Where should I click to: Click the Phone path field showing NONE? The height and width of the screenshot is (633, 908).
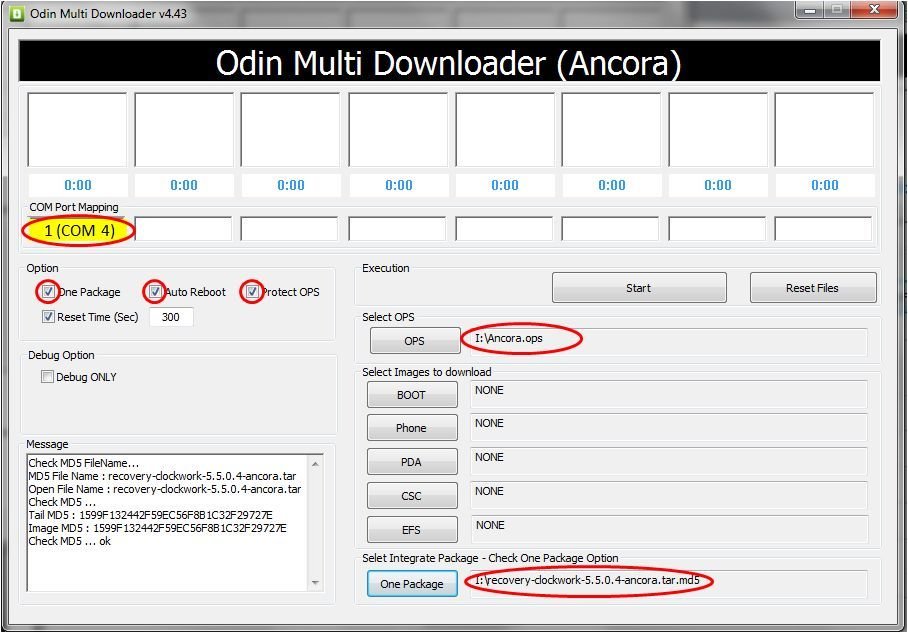pyautogui.click(x=669, y=427)
